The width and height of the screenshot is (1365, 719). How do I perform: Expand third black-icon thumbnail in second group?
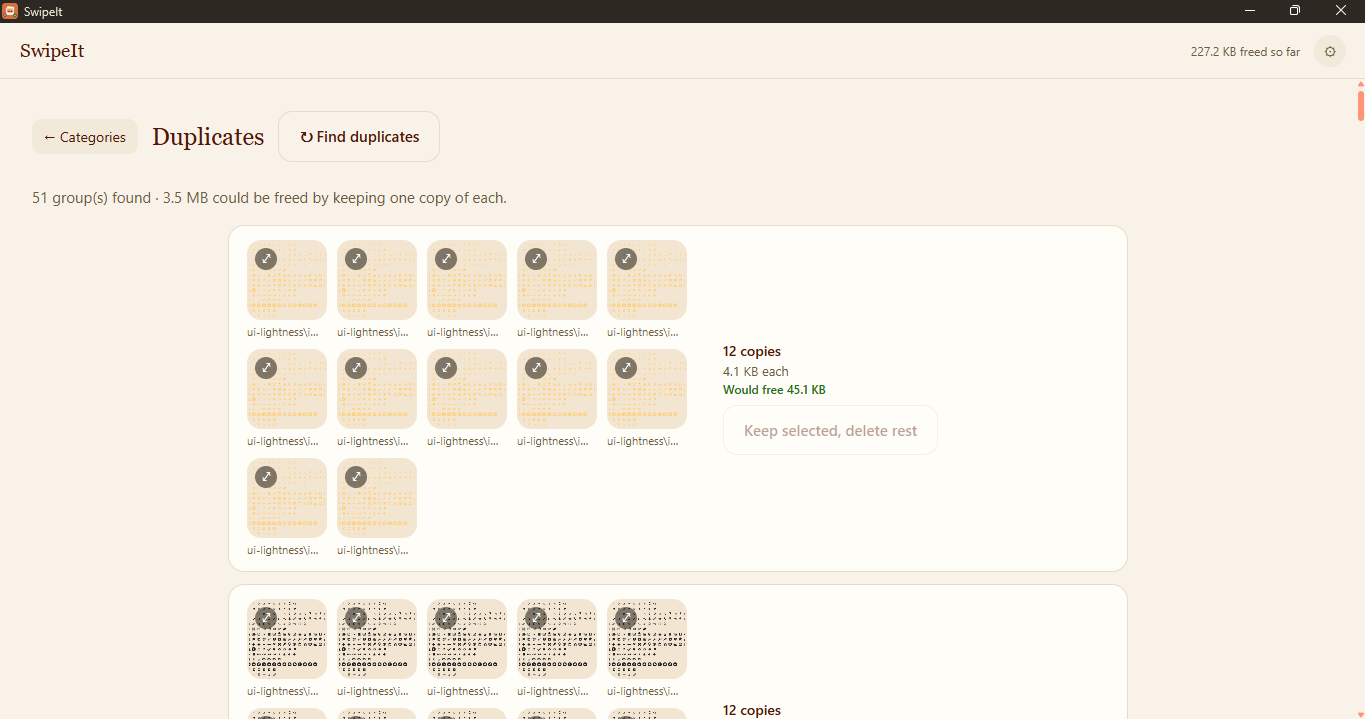[x=446, y=618]
